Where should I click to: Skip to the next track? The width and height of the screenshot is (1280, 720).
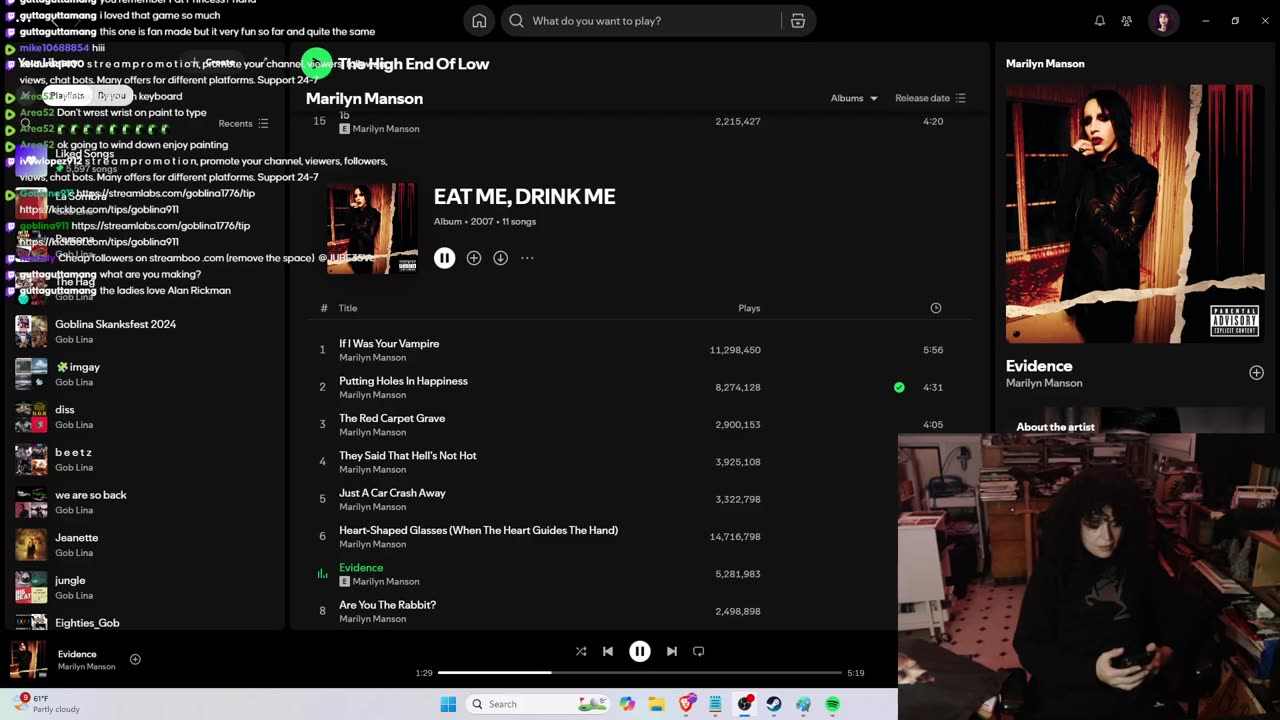[672, 651]
